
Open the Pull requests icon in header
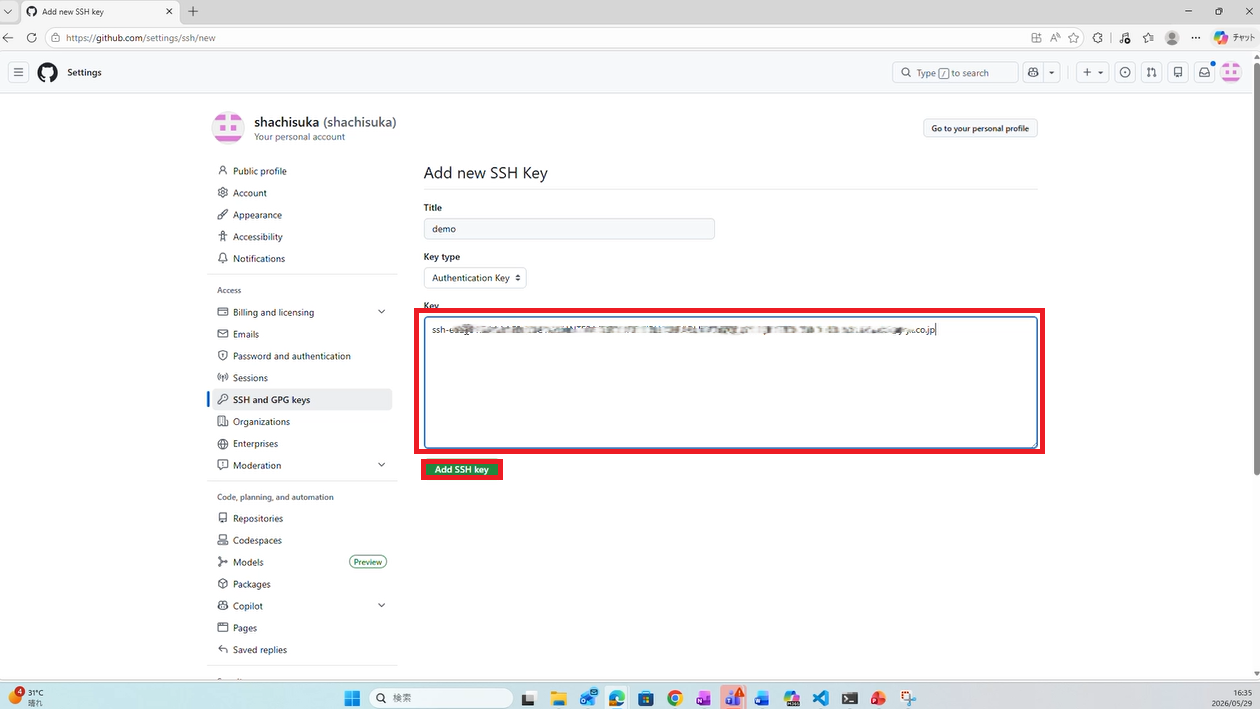tap(1151, 72)
